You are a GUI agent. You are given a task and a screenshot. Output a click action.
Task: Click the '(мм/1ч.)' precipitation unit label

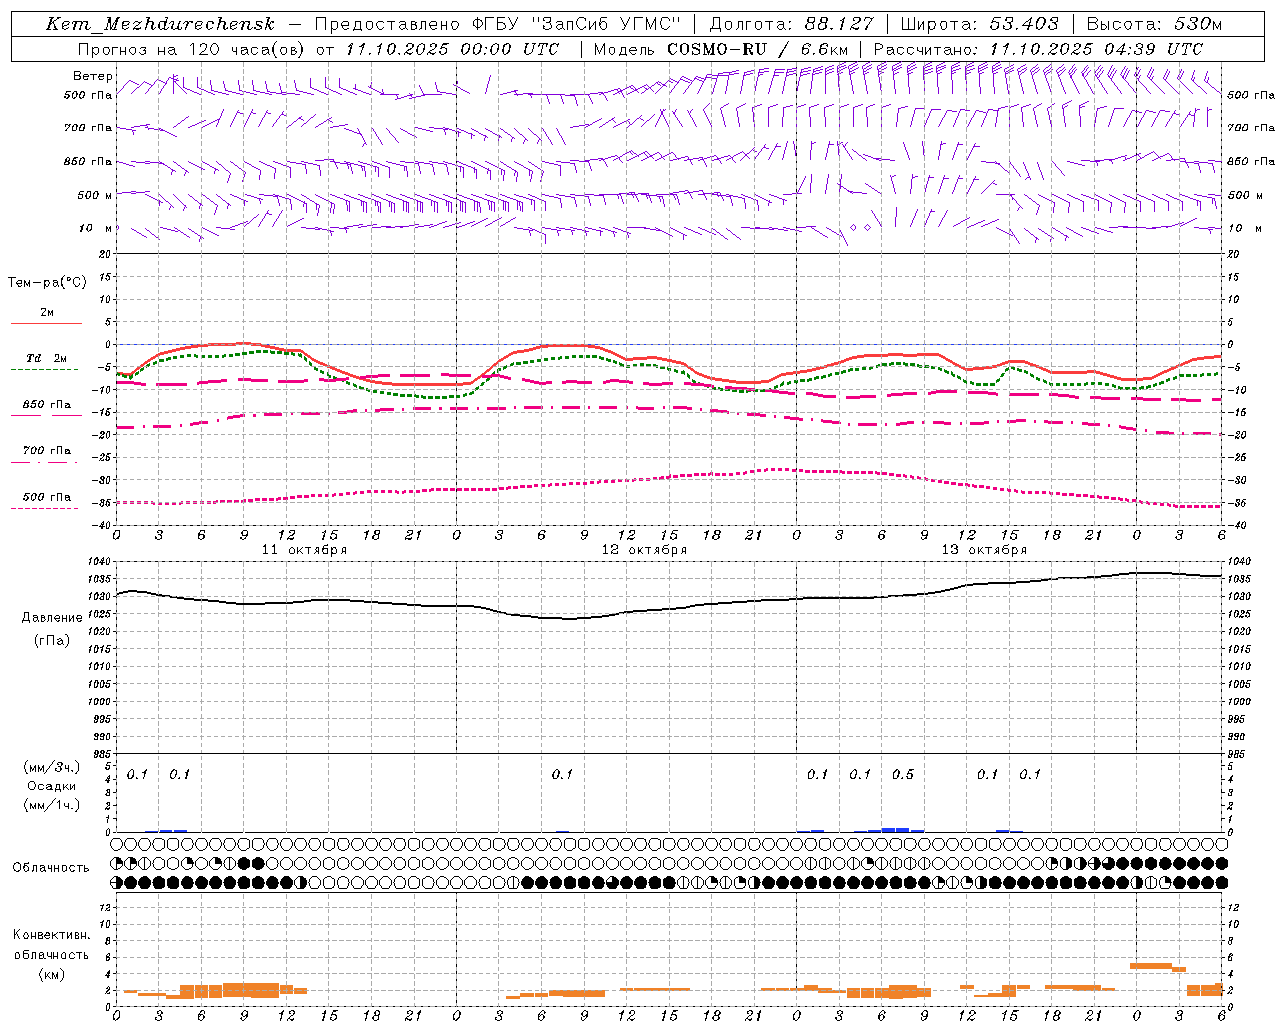(52, 805)
